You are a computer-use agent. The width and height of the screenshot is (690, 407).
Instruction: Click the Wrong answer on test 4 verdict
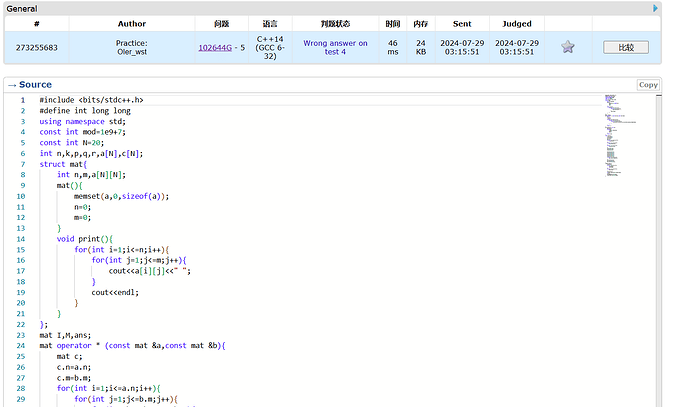tap(335, 48)
